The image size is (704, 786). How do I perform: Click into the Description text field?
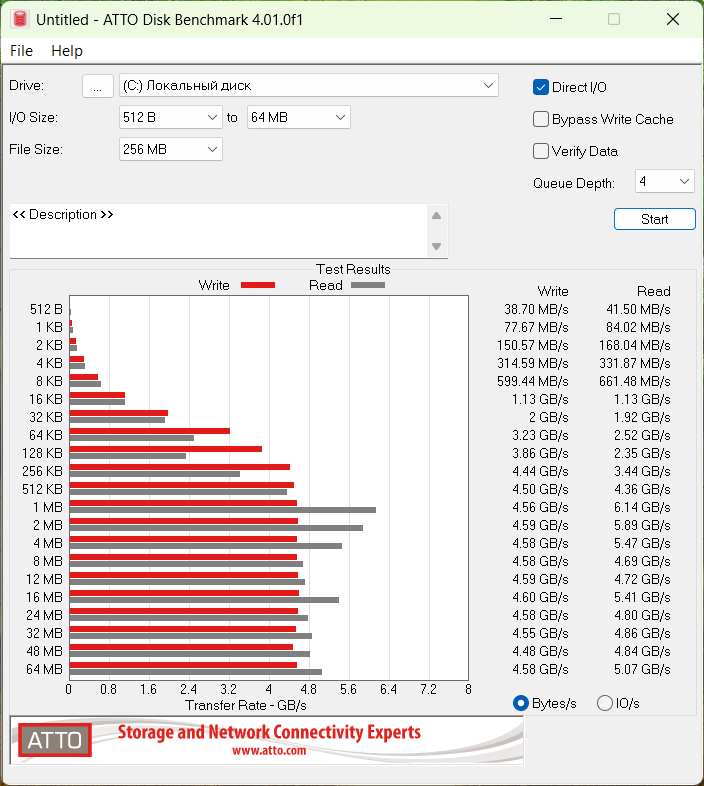[218, 231]
